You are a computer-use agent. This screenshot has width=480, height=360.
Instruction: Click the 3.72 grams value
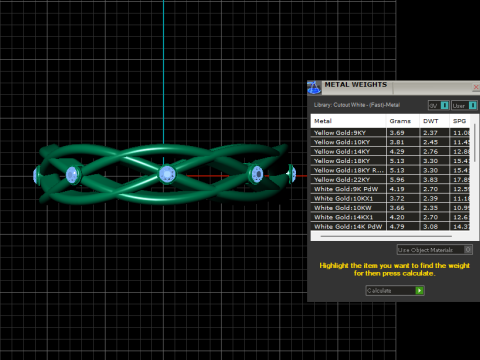coord(397,198)
